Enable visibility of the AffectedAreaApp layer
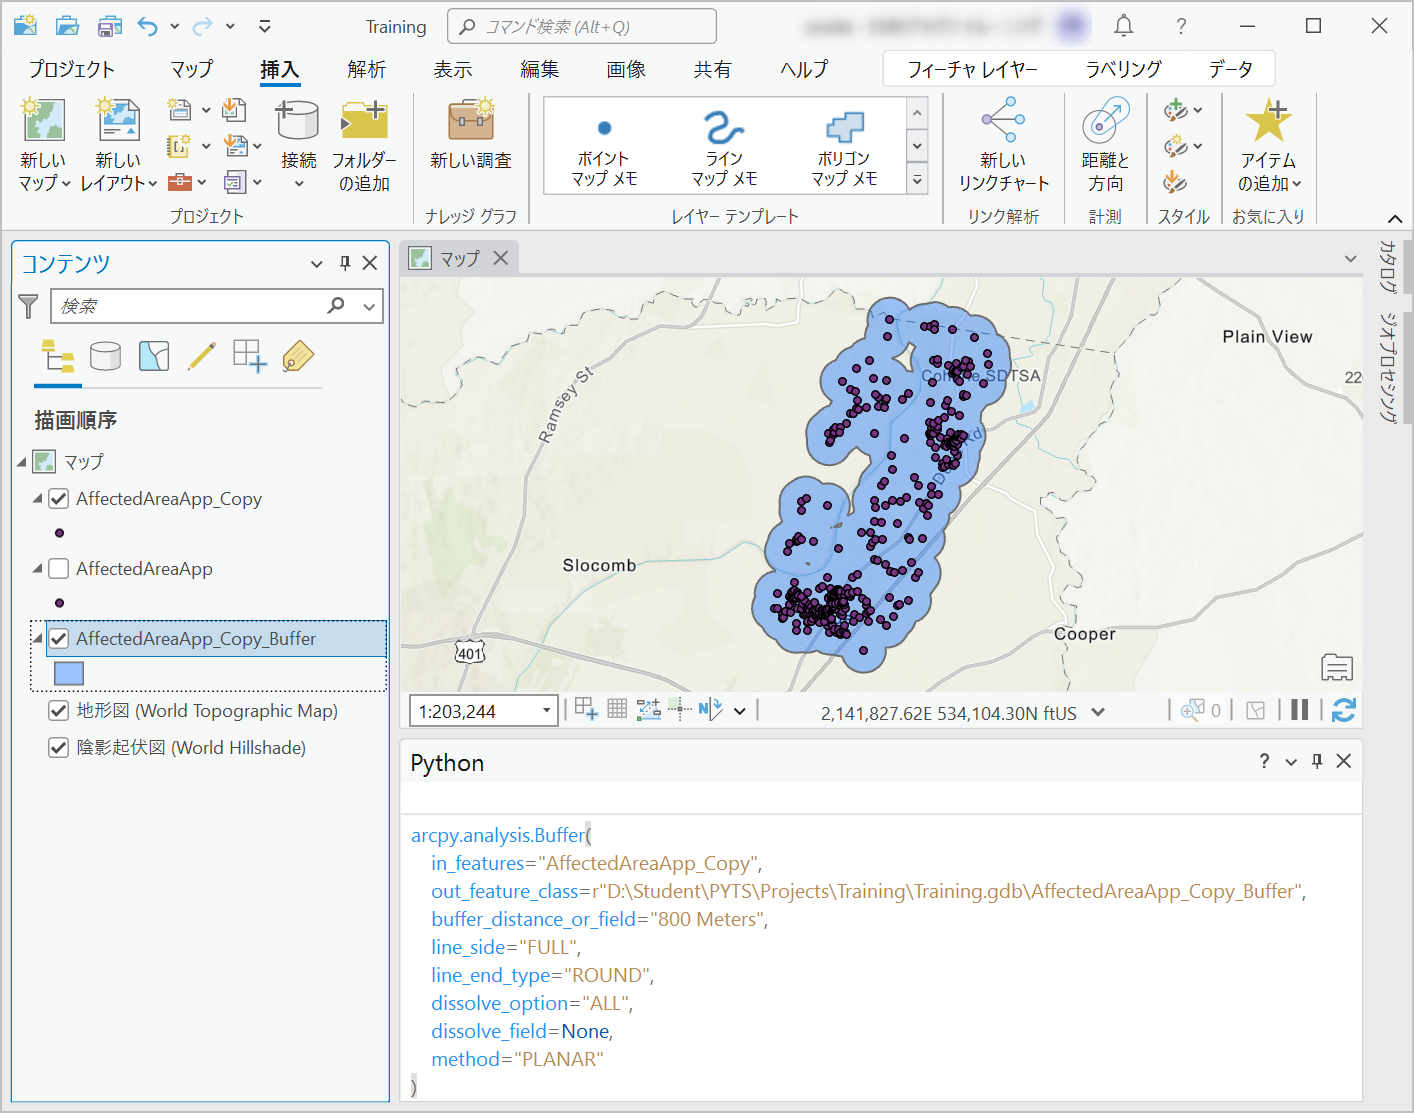The width and height of the screenshot is (1414, 1113). tap(58, 568)
